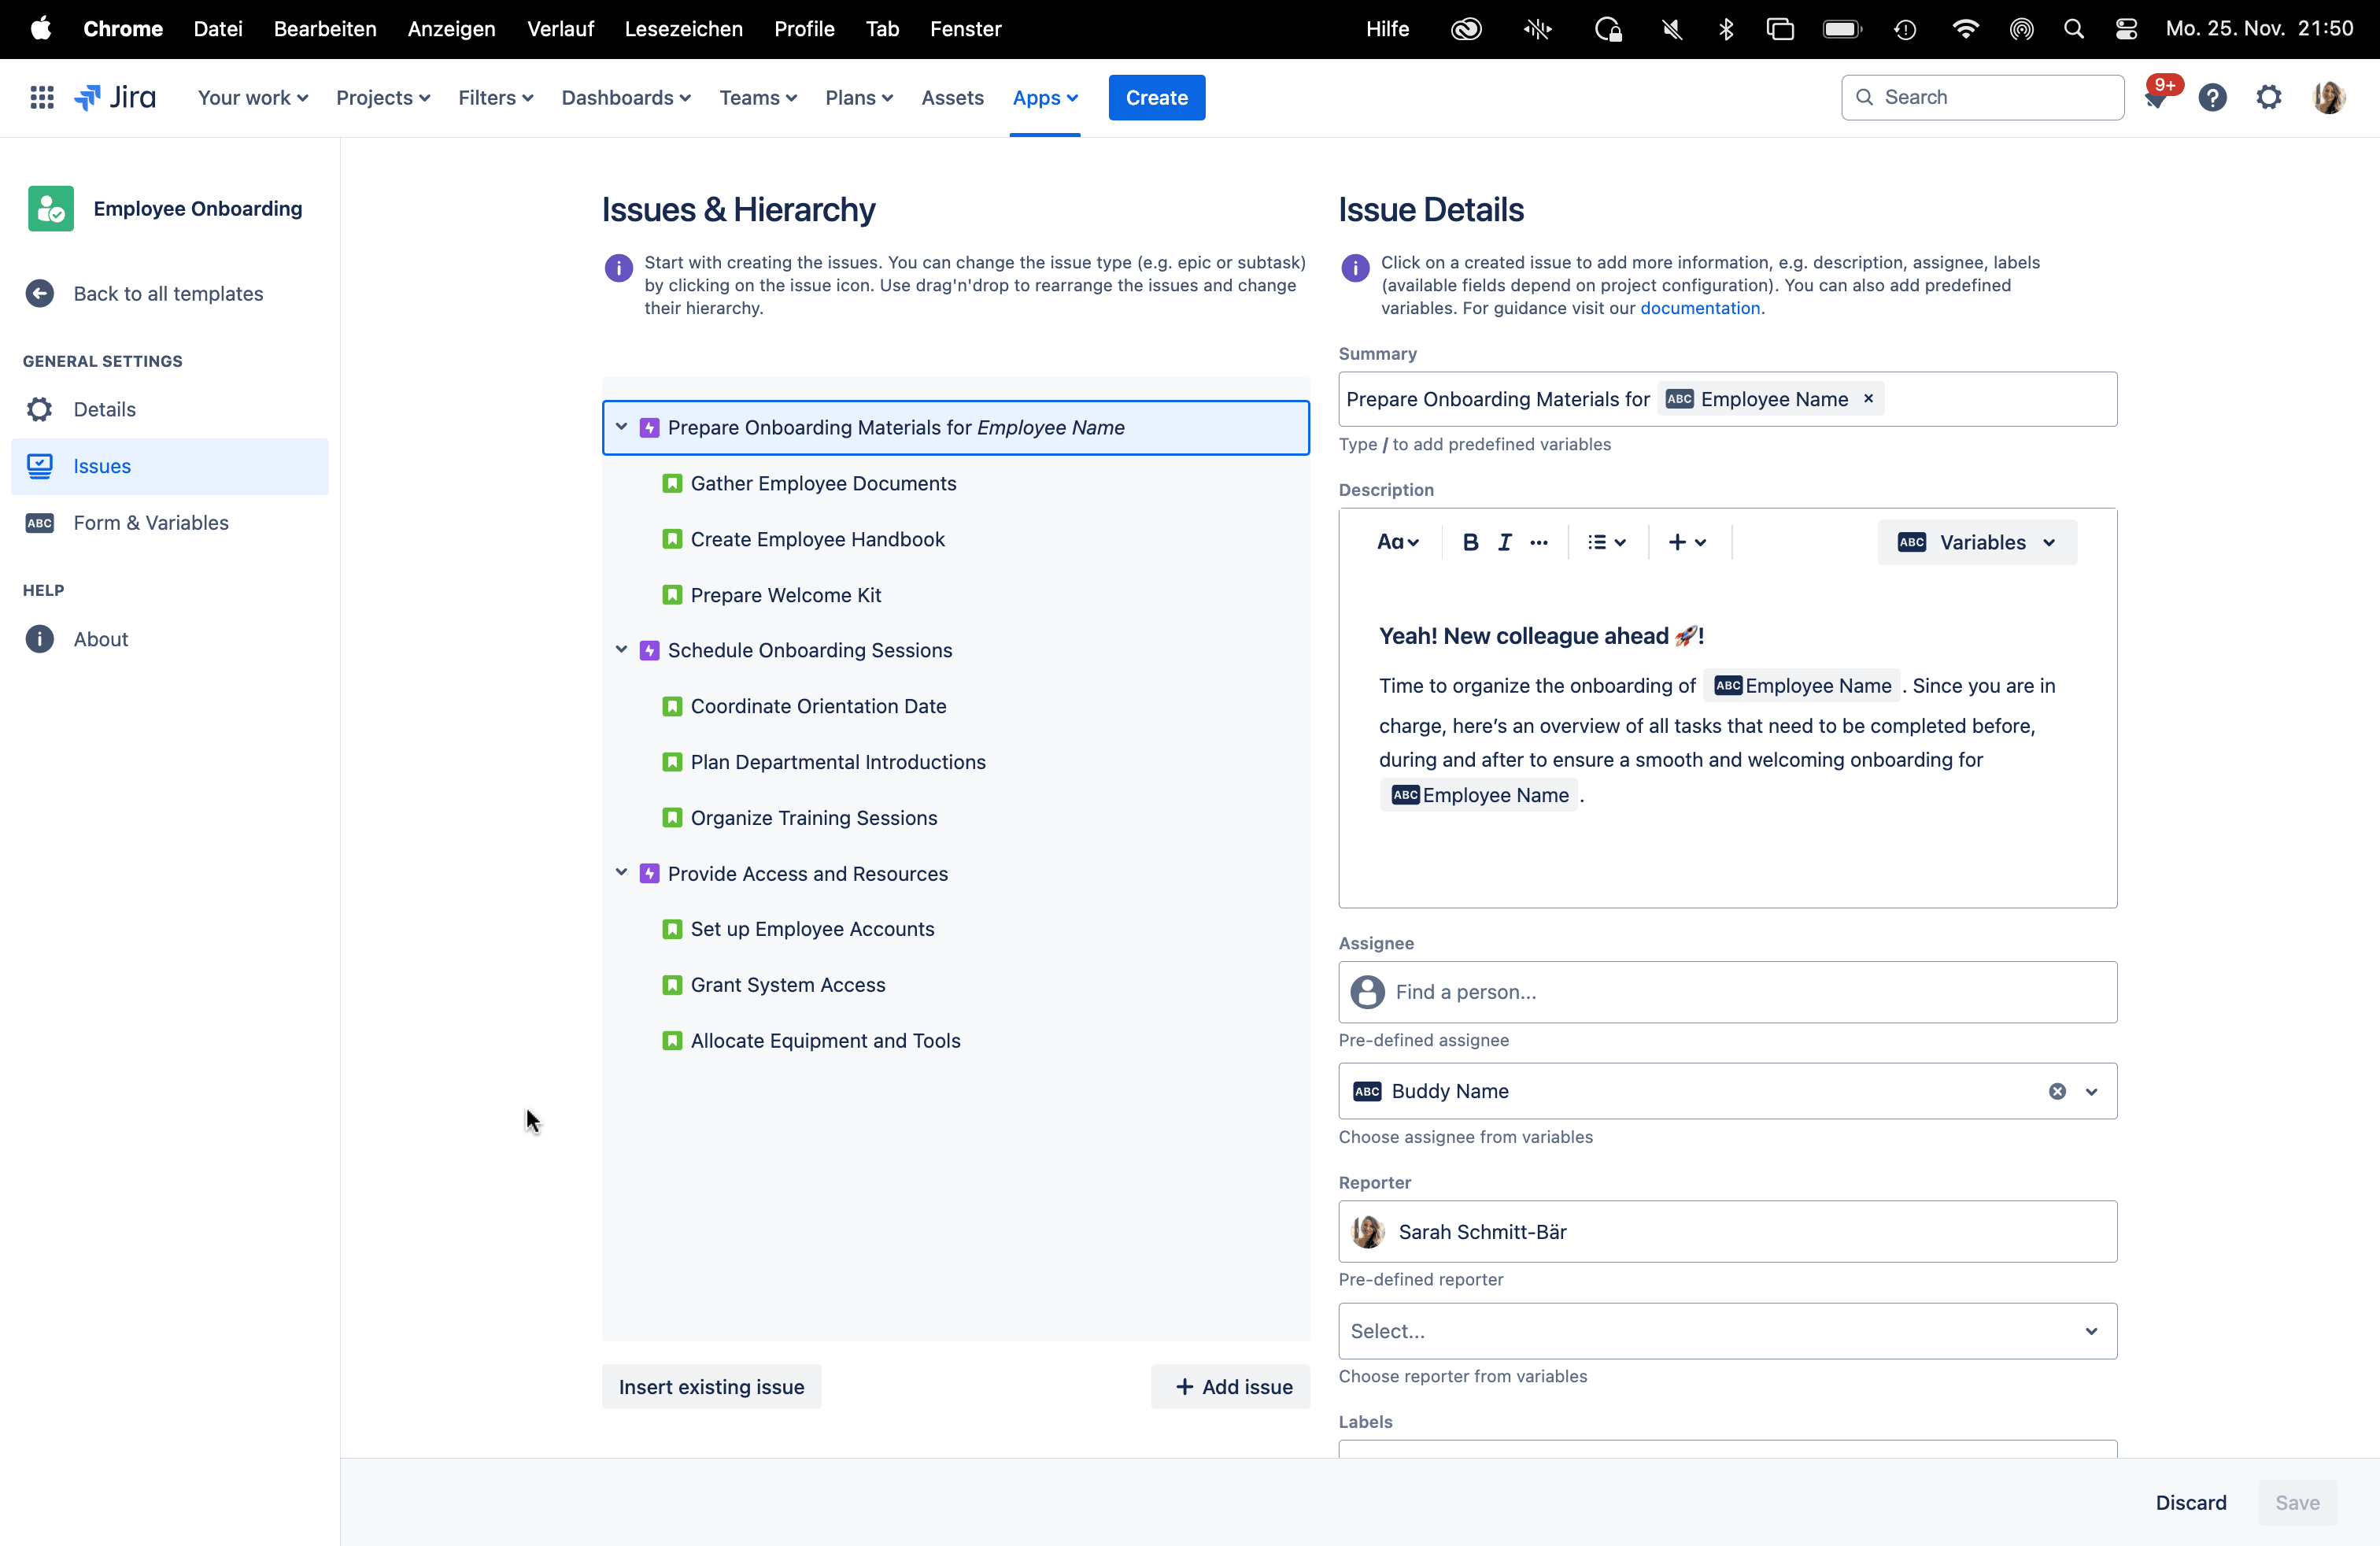Open the Variables dropdown in the description toolbar

coord(1977,542)
